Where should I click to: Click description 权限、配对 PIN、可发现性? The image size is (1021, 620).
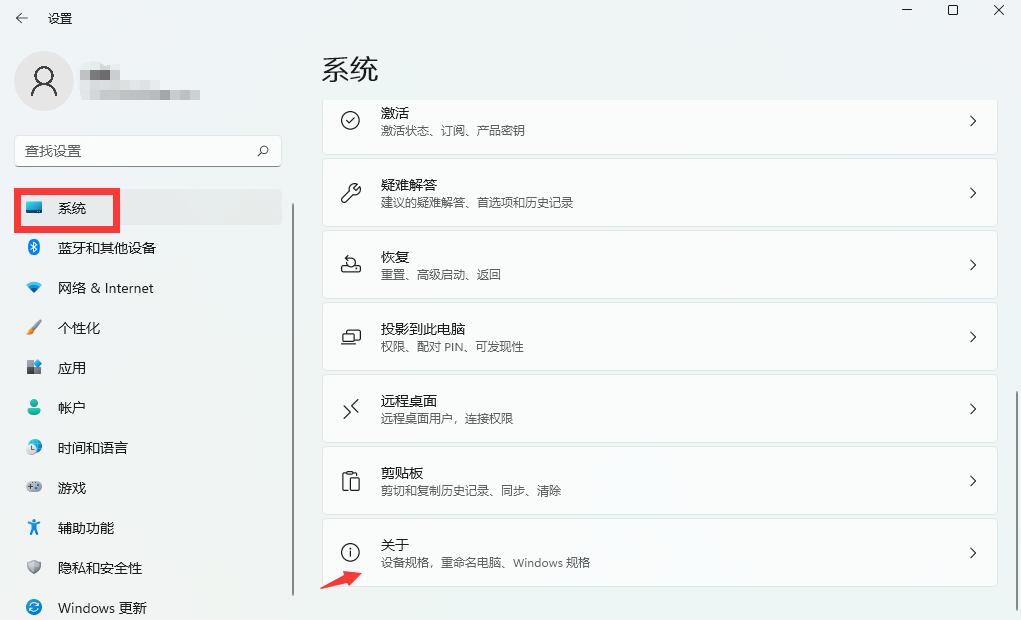(452, 346)
